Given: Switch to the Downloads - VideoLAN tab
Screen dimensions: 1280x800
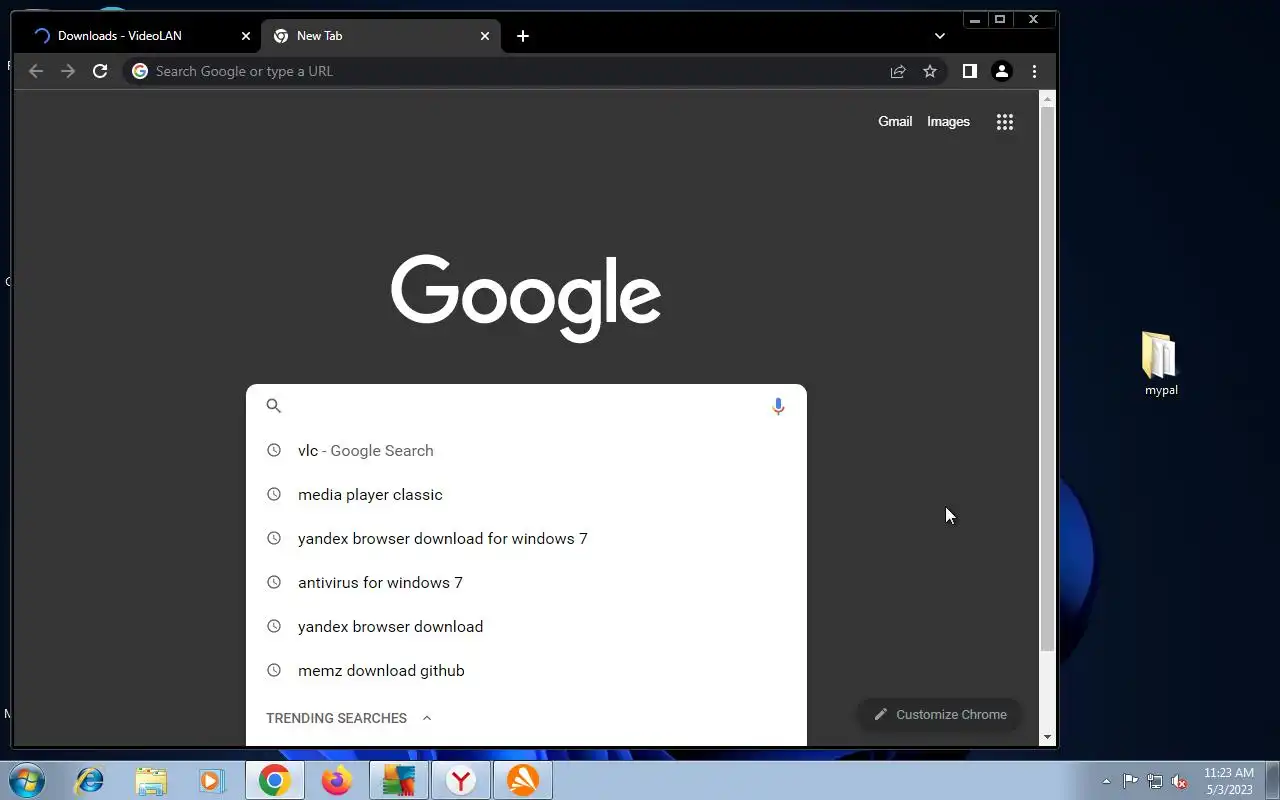Looking at the screenshot, I should coord(140,36).
